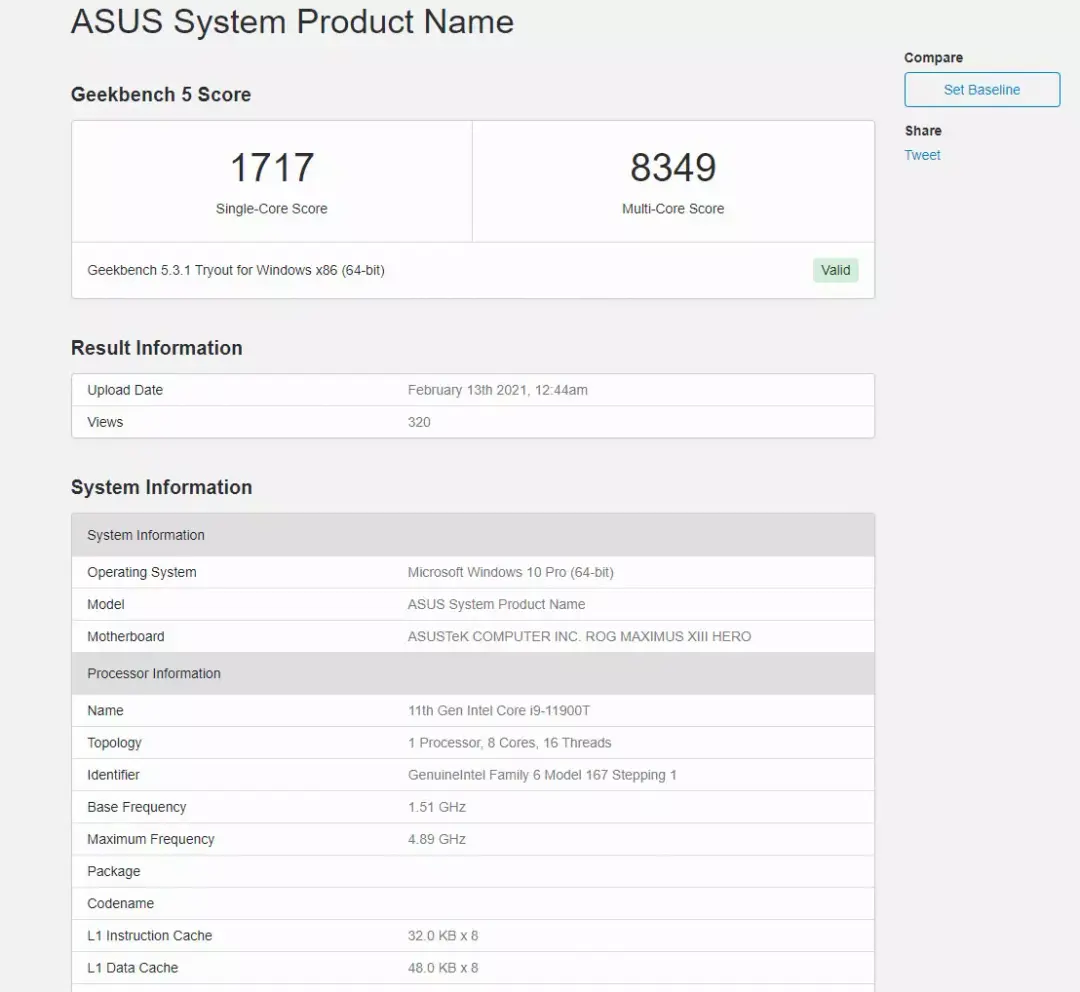Select the Single-Core Score value 1717

point(272,167)
